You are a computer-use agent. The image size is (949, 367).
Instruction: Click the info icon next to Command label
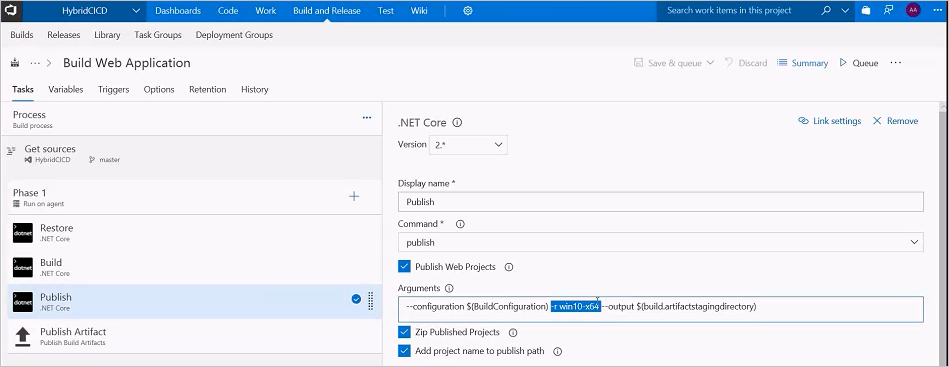tap(460, 224)
